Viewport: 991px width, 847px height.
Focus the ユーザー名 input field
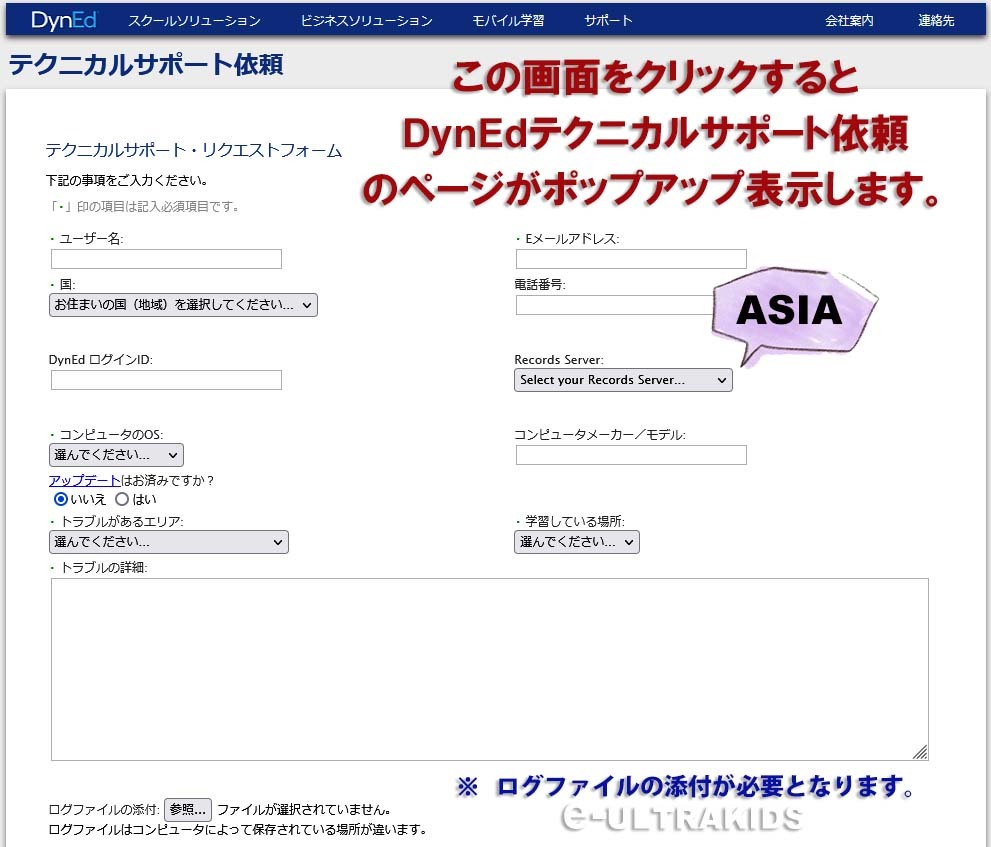click(x=166, y=259)
